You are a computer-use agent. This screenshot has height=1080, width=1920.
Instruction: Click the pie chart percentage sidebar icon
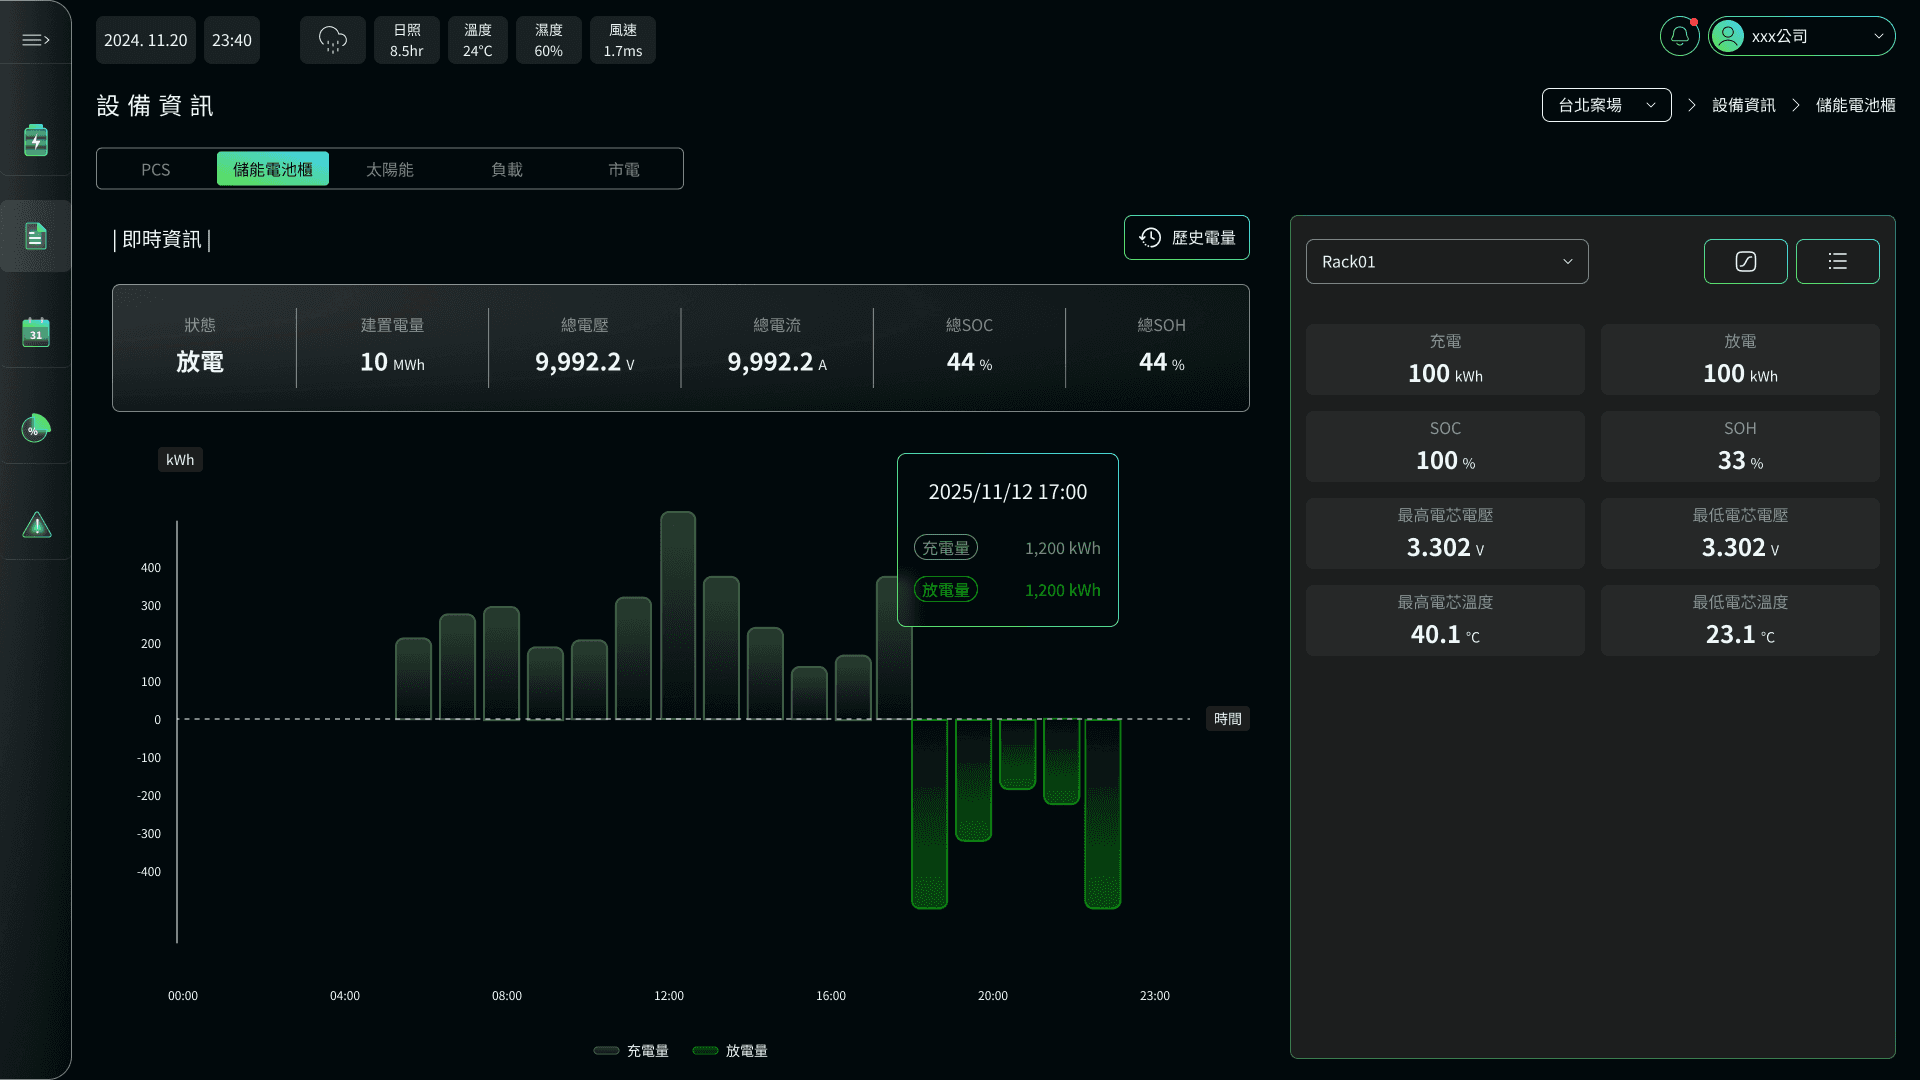pos(36,428)
